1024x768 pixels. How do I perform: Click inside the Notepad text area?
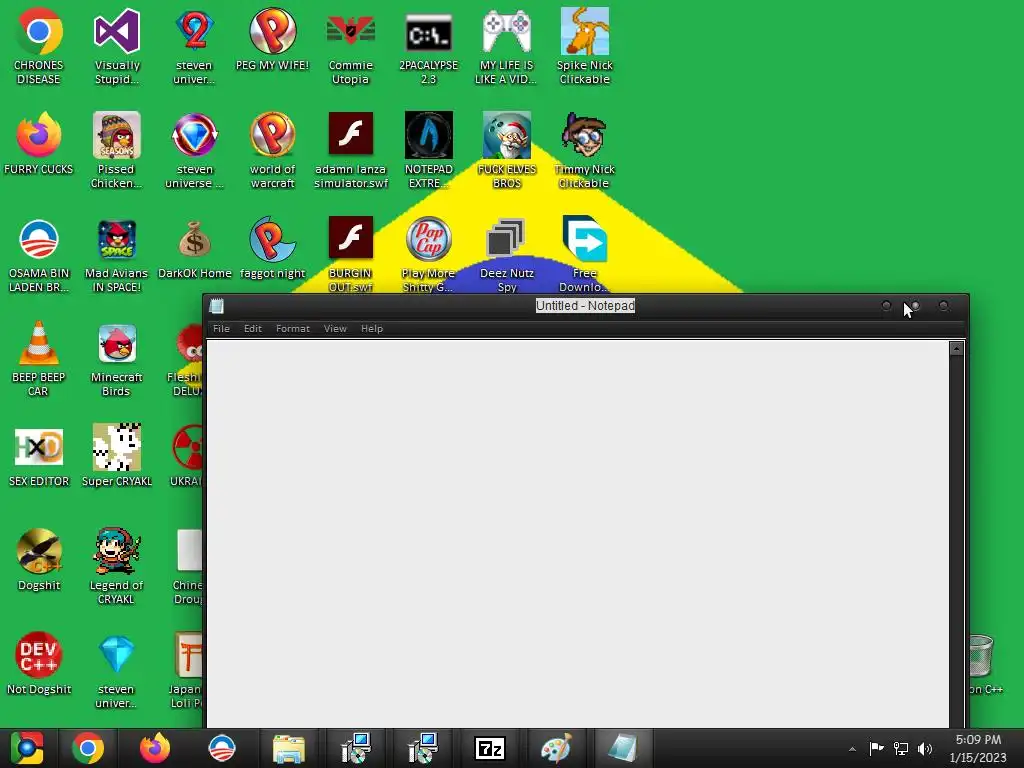(x=577, y=533)
